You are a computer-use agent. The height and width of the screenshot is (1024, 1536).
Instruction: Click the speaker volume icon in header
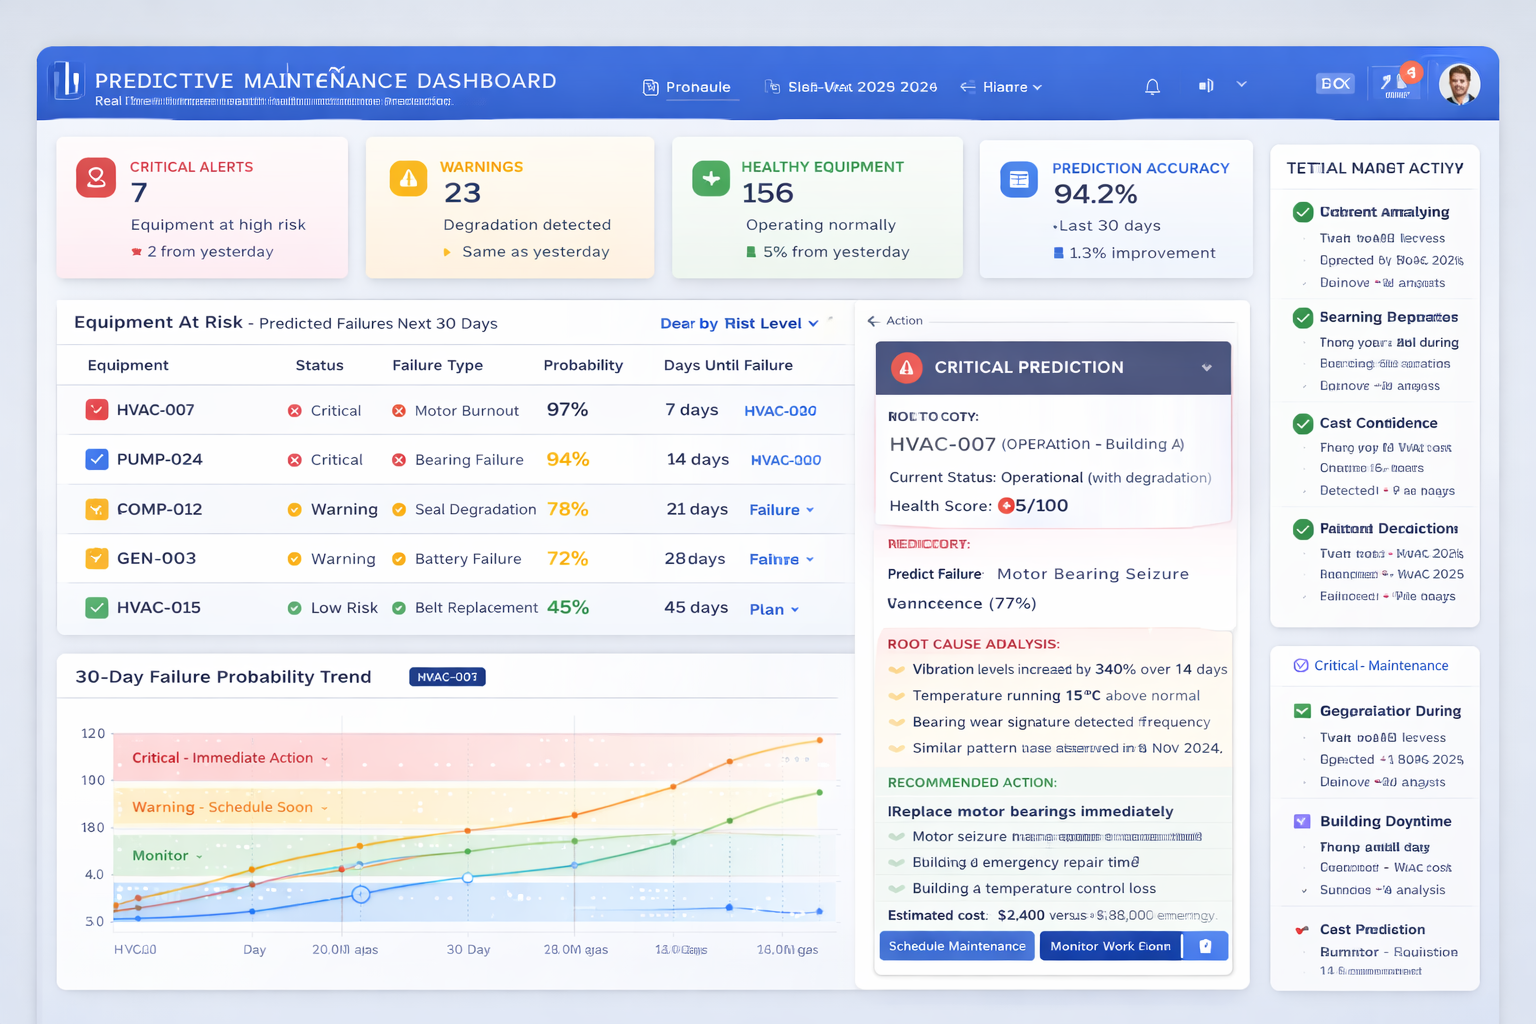pos(1206,86)
